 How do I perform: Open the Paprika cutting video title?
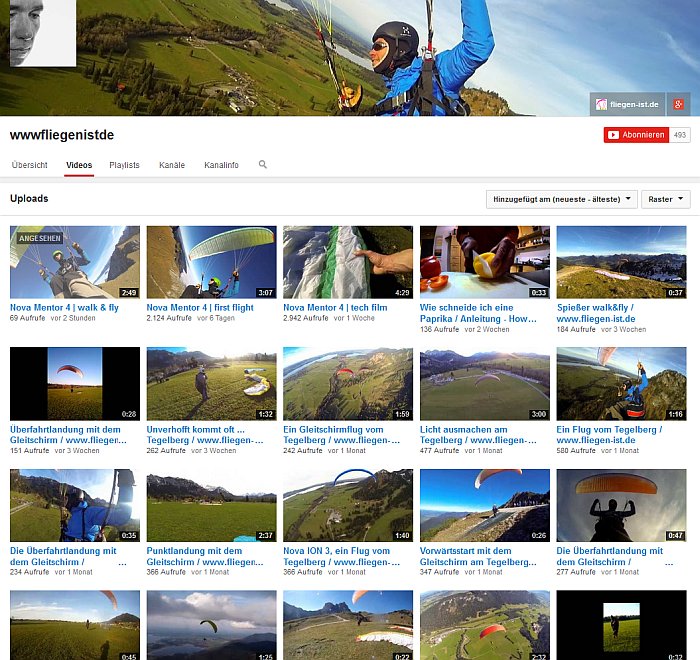(x=478, y=313)
